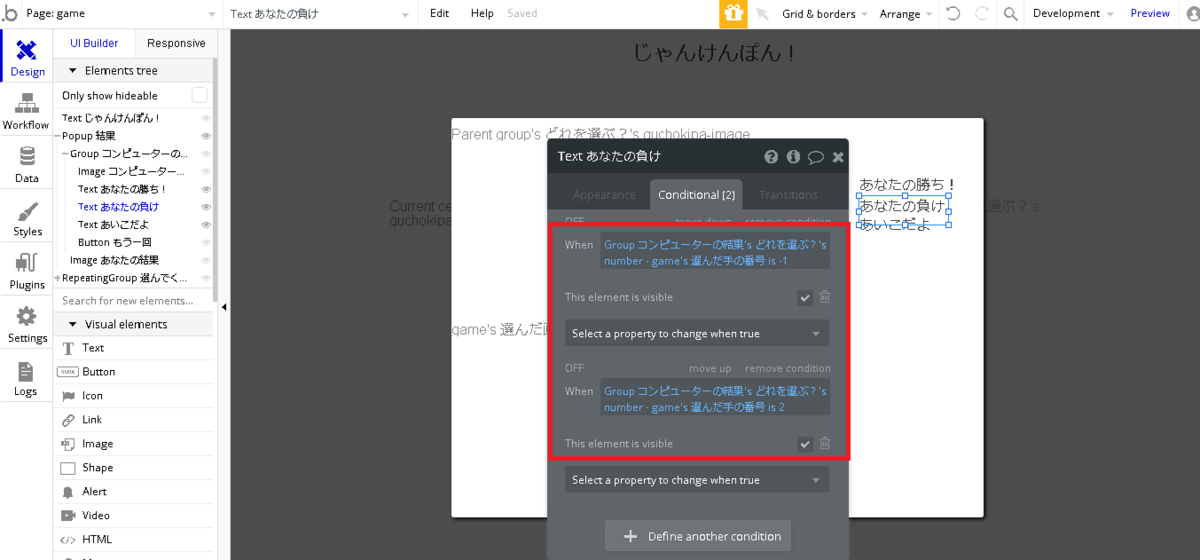This screenshot has width=1200, height=560.
Task: Open the Data section
Action: coord(26,165)
